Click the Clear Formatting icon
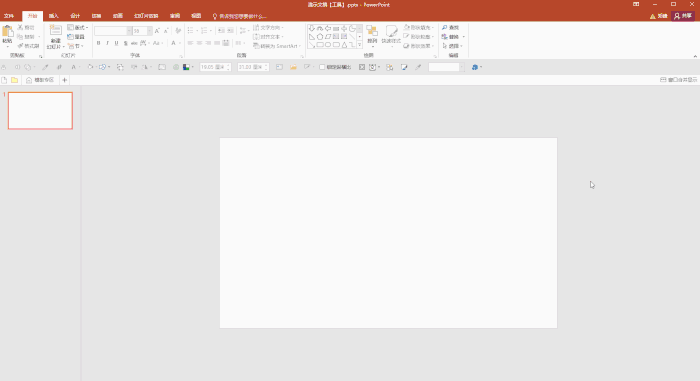Image resolution: width=700 pixels, height=381 pixels. click(x=178, y=31)
